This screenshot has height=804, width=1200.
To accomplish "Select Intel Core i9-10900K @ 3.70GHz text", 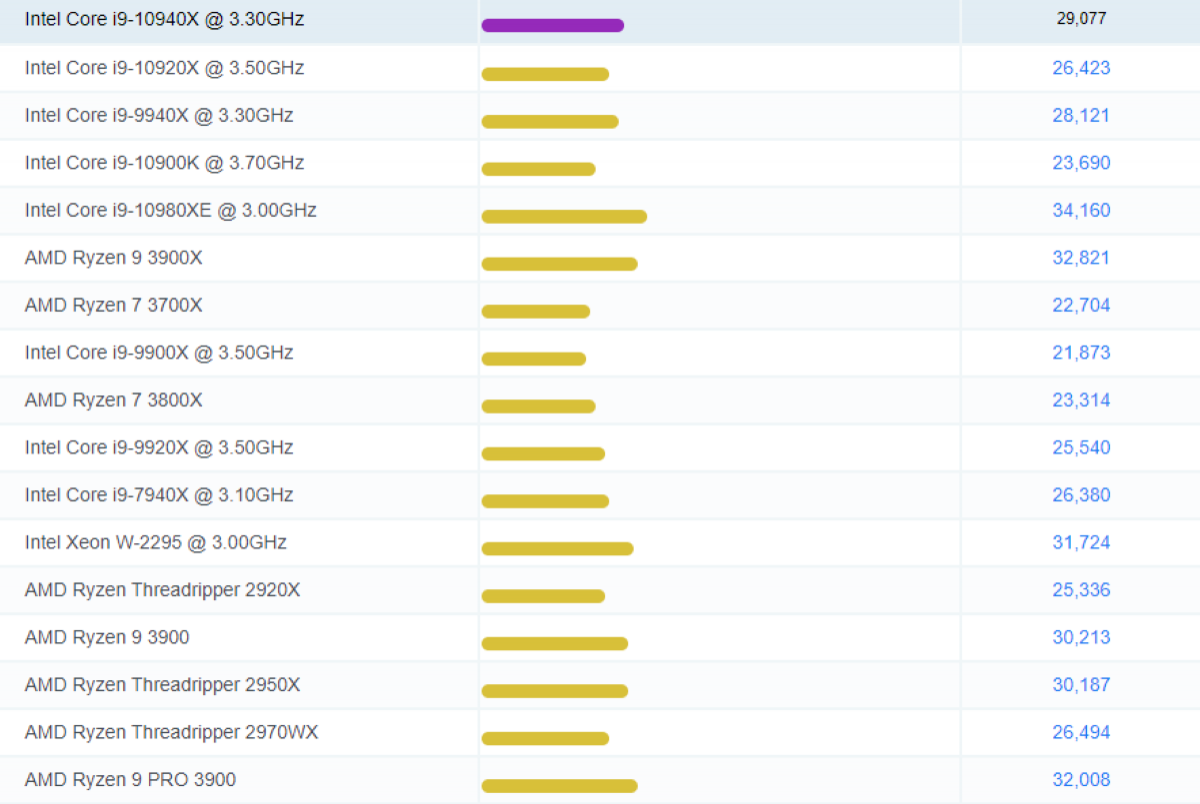I will tap(165, 163).
